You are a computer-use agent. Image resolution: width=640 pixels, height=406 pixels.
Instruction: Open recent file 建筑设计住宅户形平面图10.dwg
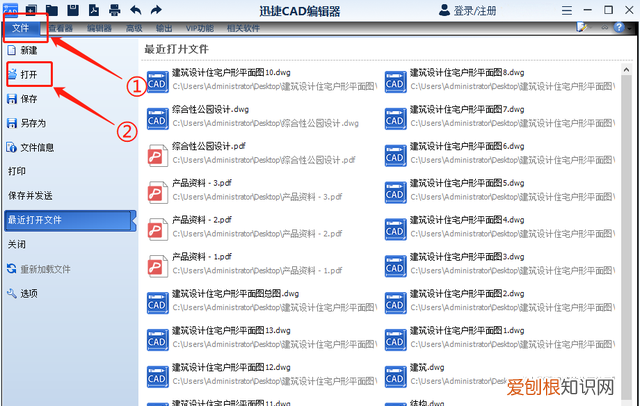tap(261, 80)
